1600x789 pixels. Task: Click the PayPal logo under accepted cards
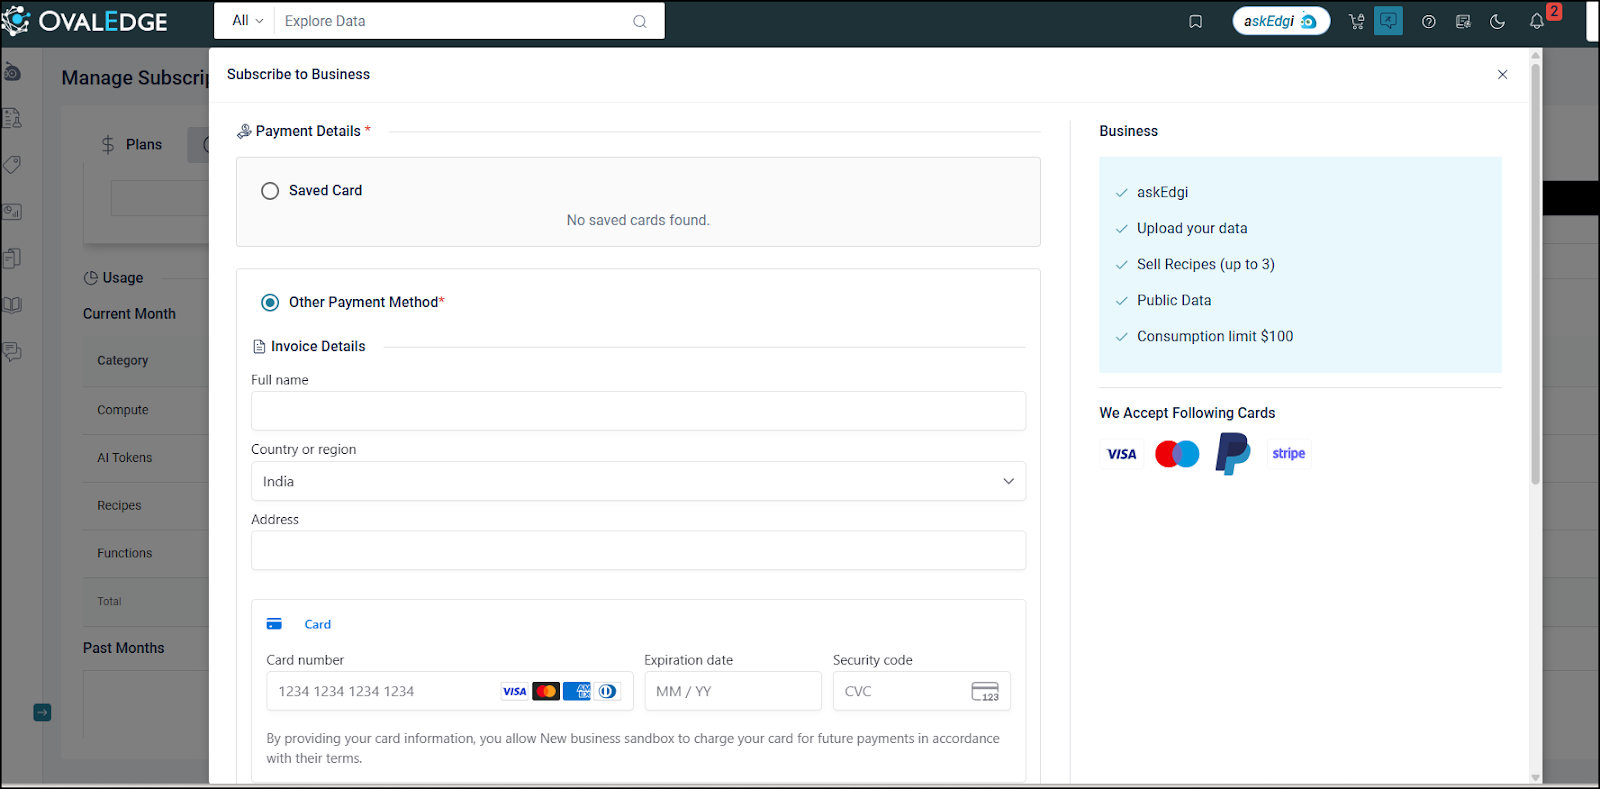[x=1233, y=454]
